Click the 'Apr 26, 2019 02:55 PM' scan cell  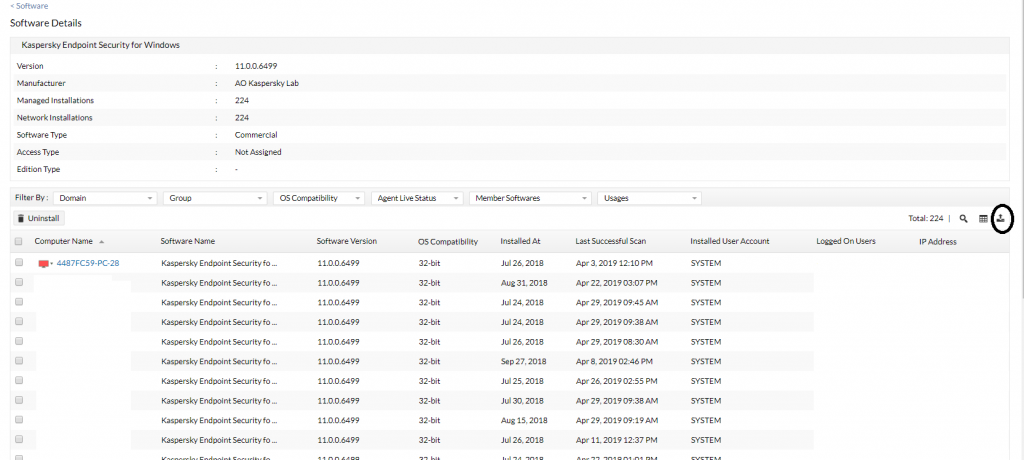(616, 381)
